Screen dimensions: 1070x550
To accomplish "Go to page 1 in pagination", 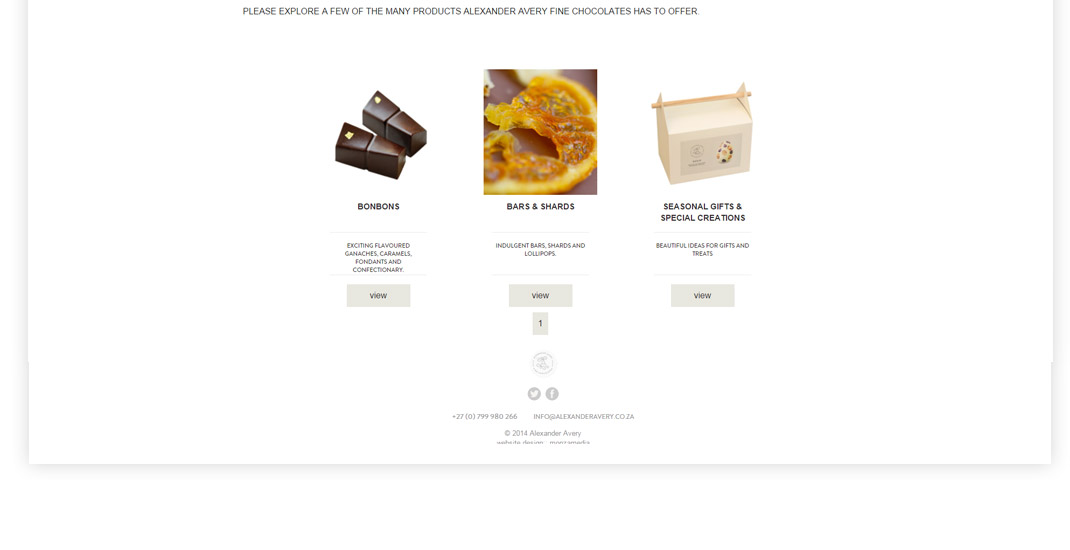I will tap(540, 323).
